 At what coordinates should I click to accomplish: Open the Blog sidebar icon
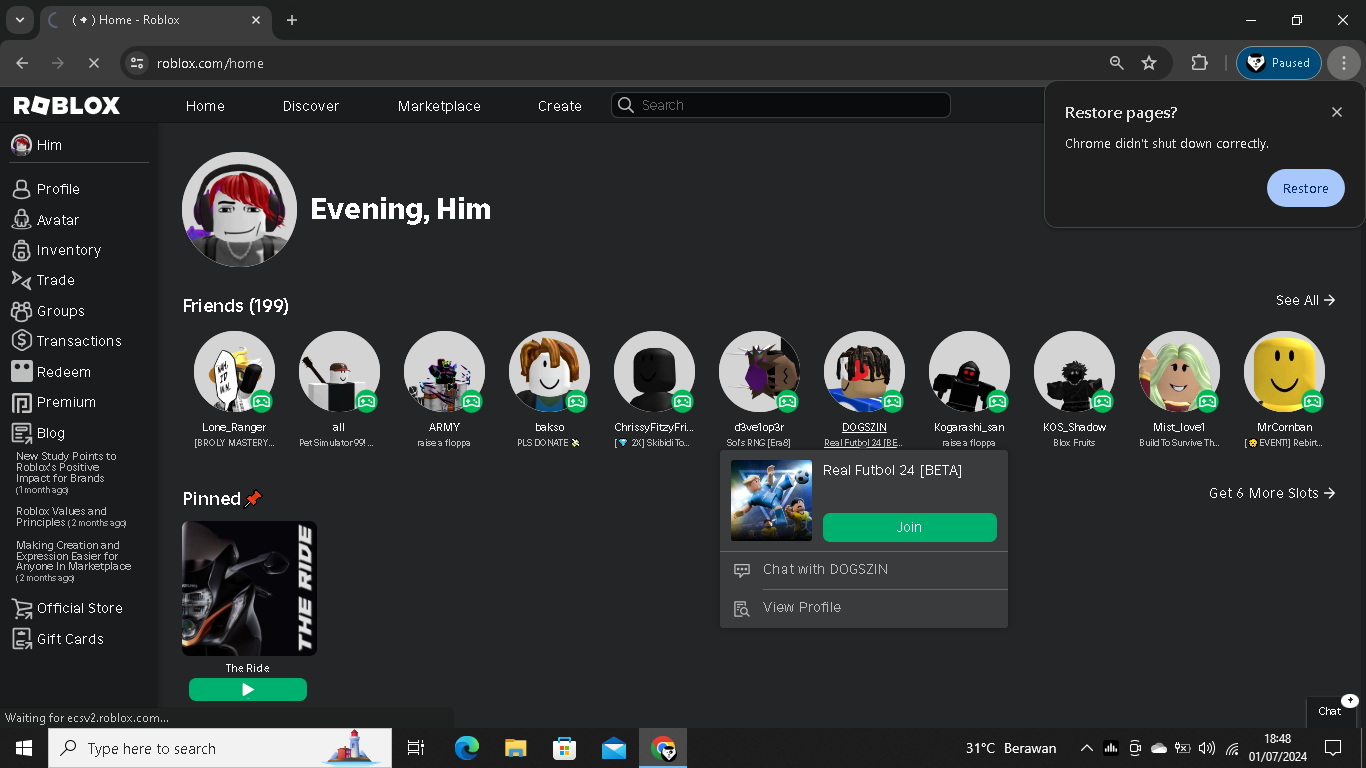(21, 433)
